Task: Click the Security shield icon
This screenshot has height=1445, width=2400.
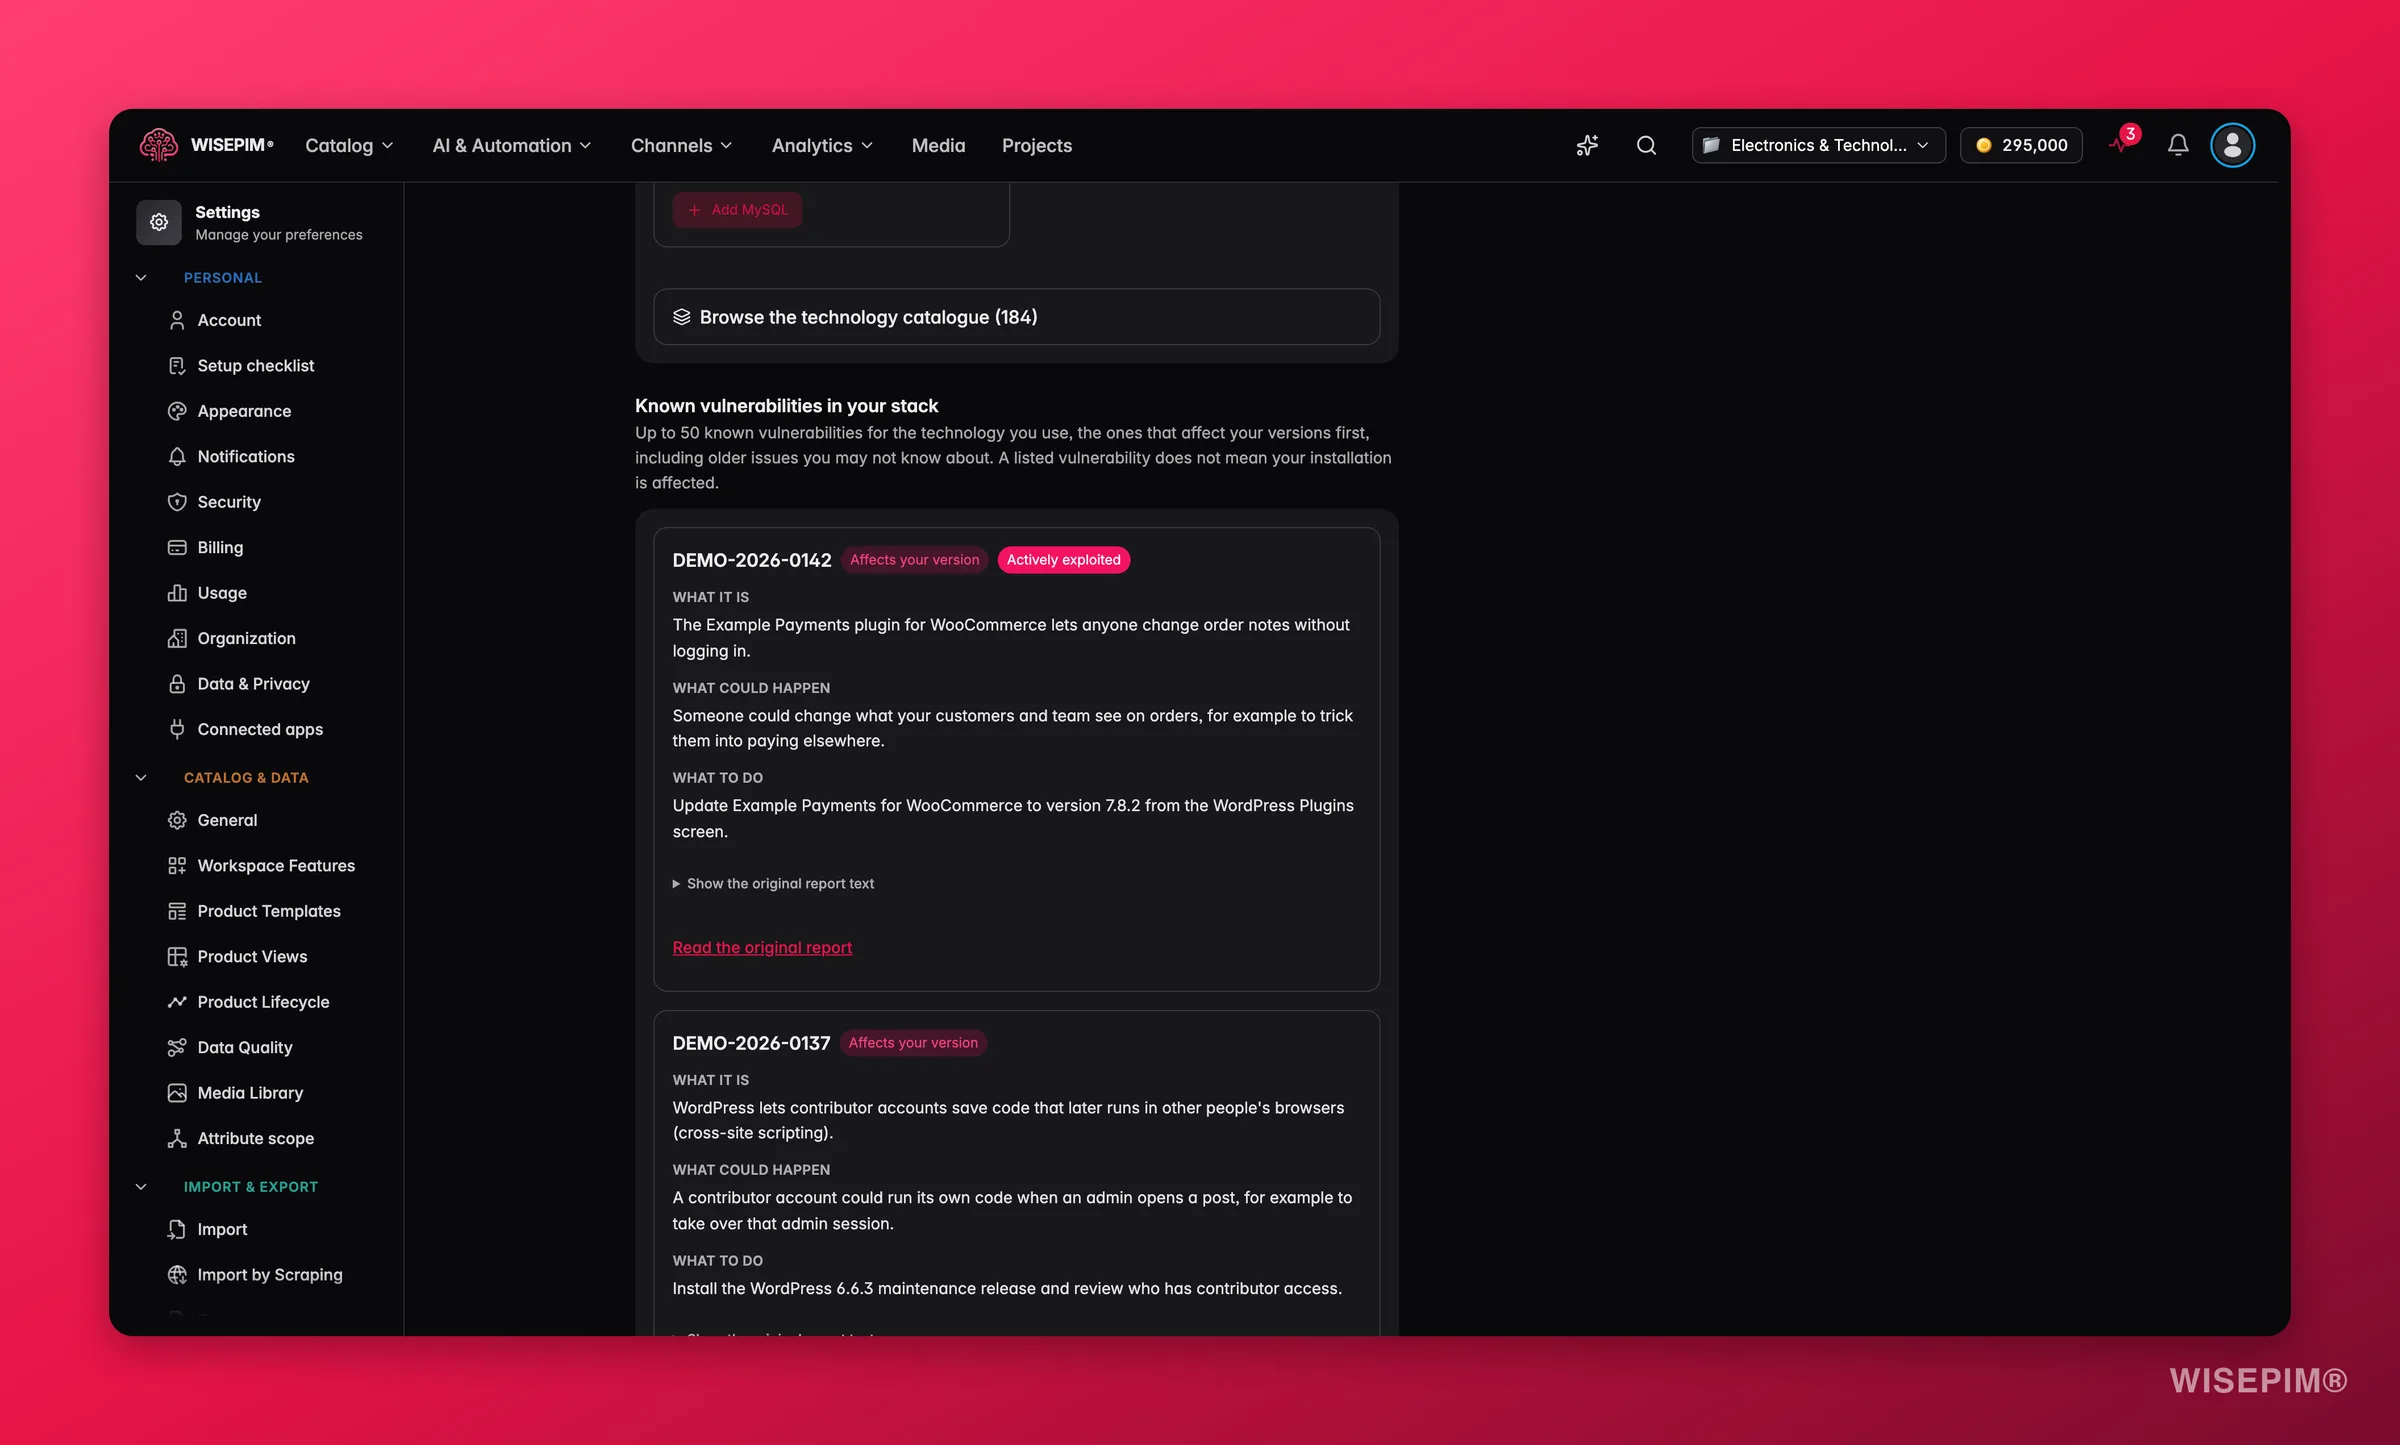Action: click(177, 502)
